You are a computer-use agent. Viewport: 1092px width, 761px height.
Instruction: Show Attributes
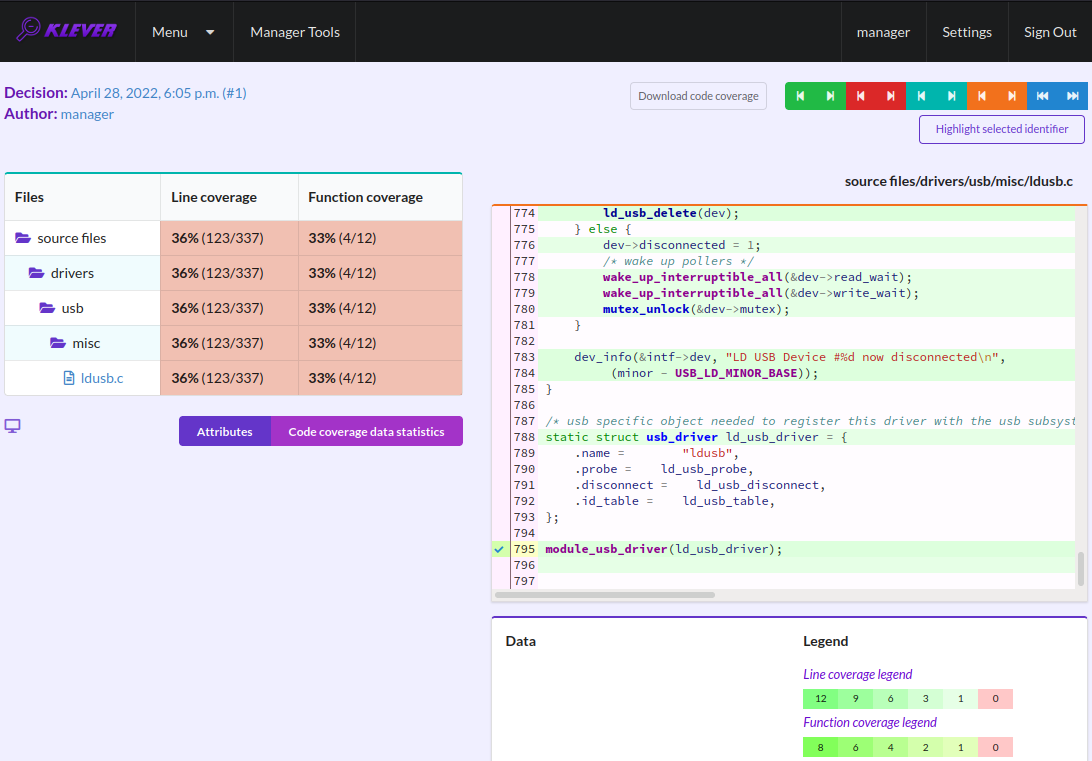224,432
